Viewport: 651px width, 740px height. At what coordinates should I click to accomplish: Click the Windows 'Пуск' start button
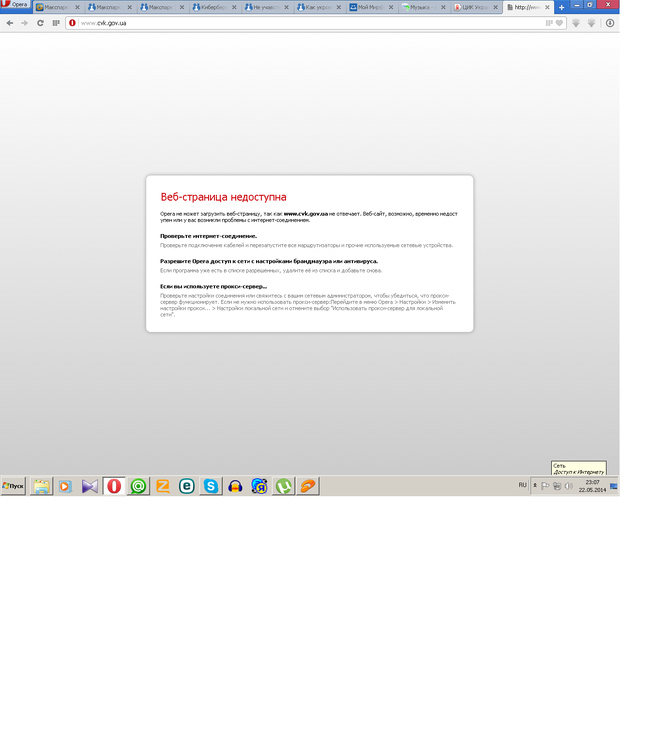13,486
